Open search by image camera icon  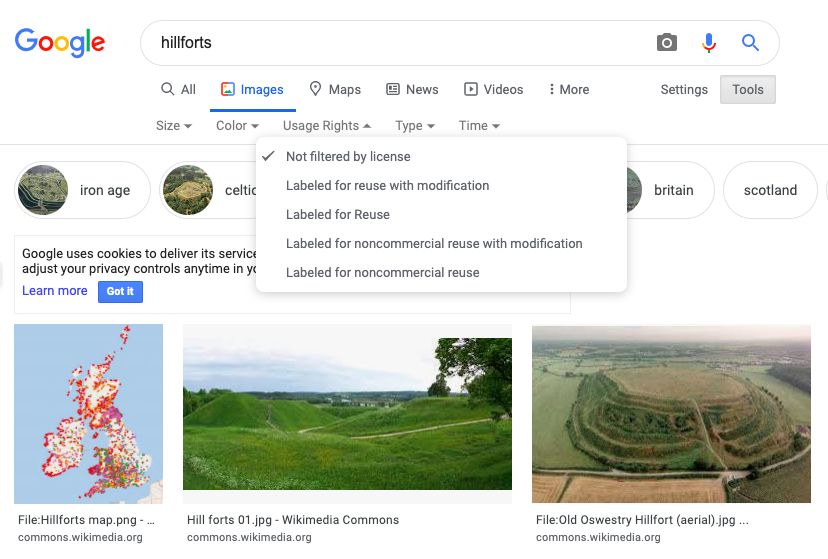tap(667, 43)
